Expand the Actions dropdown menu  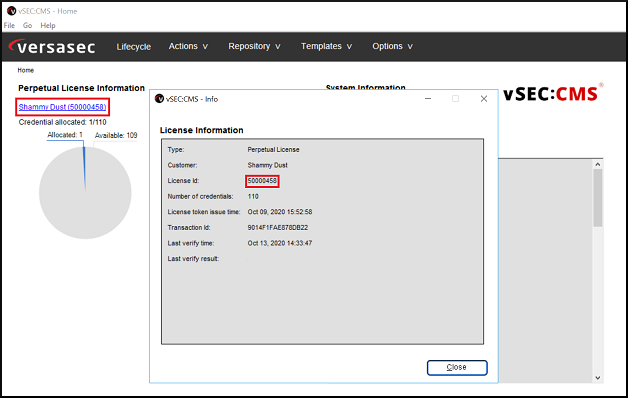pyautogui.click(x=188, y=46)
